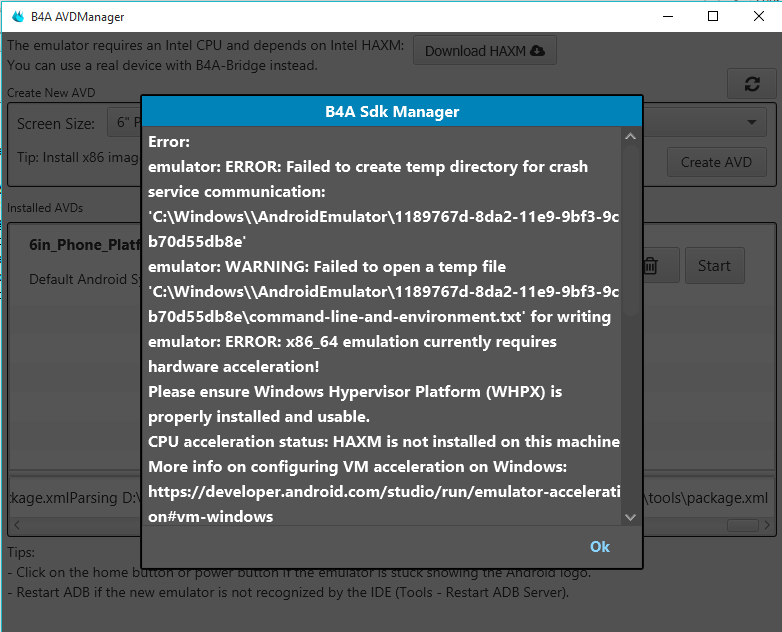Click the 'Restart ADB' tip text

pos(288,593)
